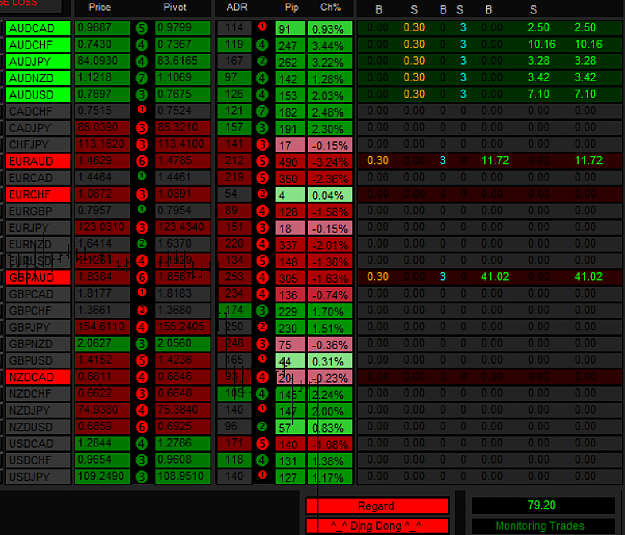
Task: Click the 3.44% change cell
Action: click(330, 45)
